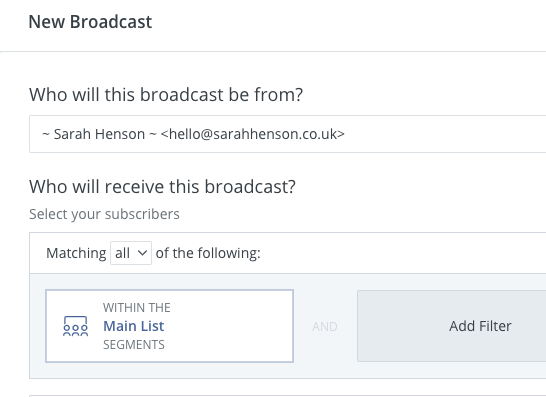Click the 'of the following:' text

tap(208, 253)
